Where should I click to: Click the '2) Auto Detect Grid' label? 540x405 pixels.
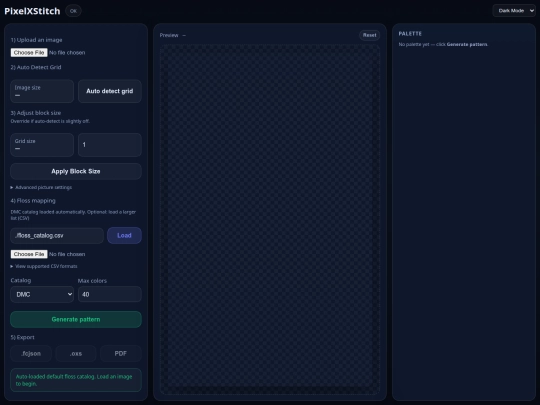click(x=36, y=68)
